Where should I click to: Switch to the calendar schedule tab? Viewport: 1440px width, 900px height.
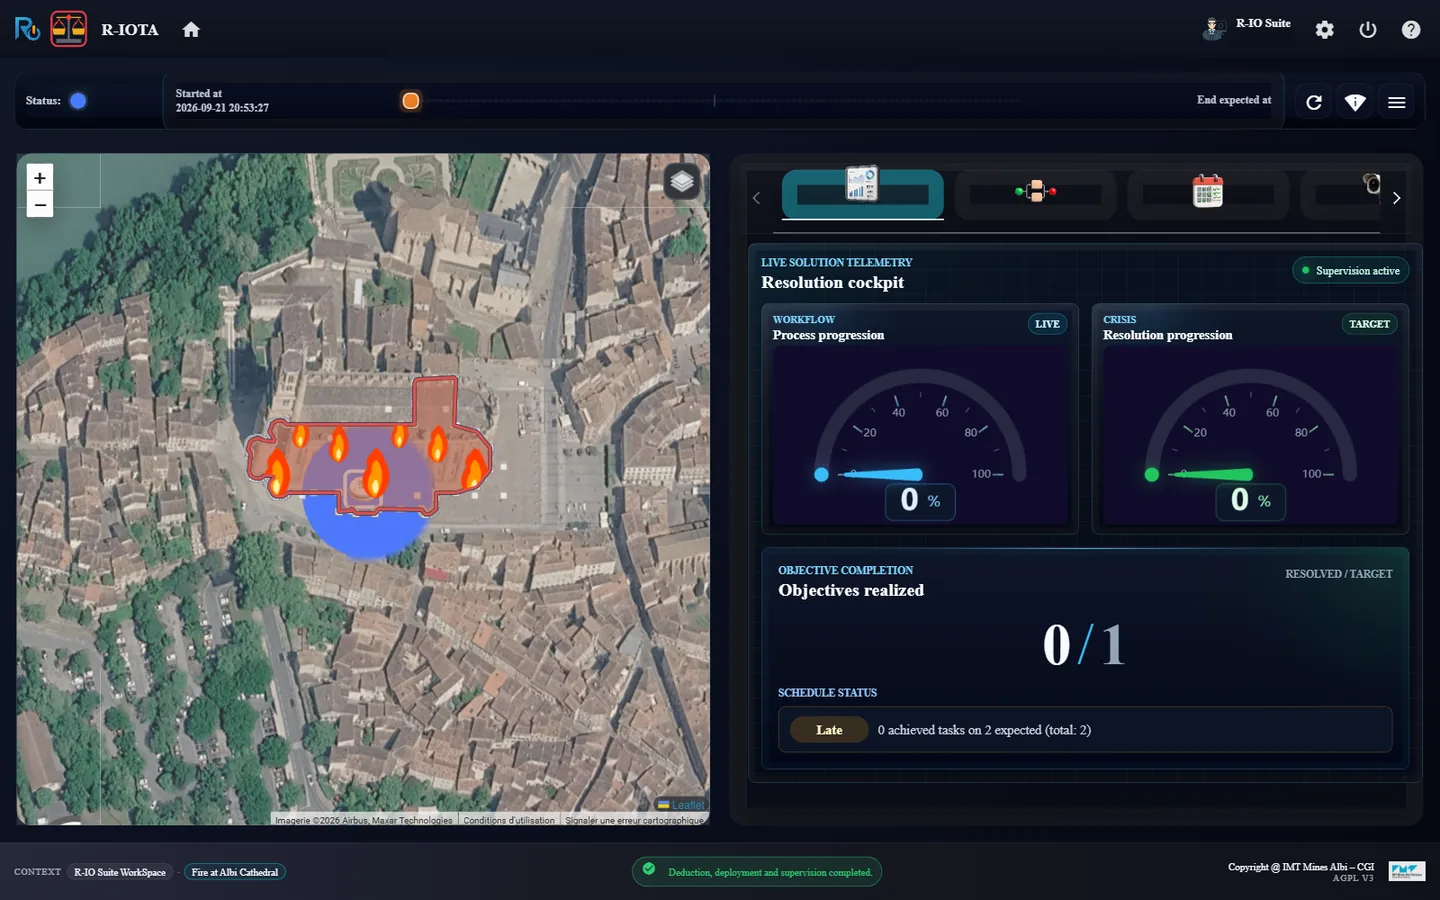pyautogui.click(x=1208, y=193)
